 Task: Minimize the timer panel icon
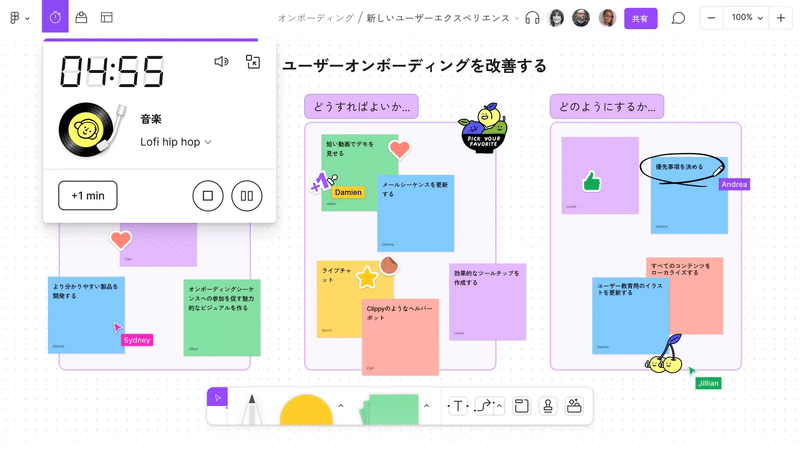[253, 62]
